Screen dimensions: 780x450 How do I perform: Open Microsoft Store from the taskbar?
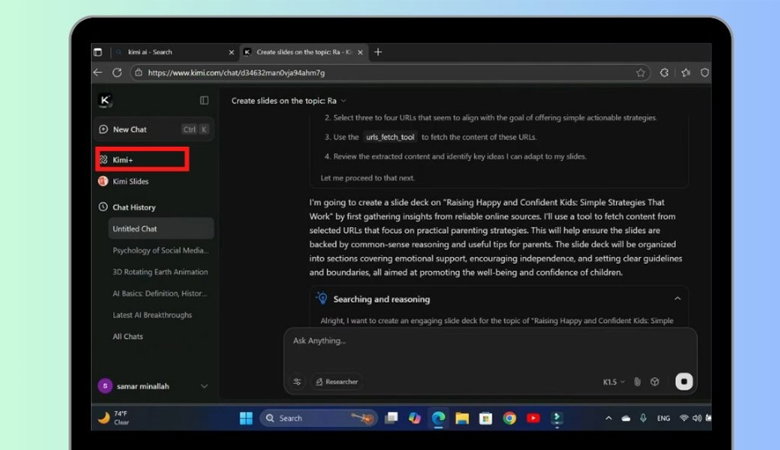tap(486, 418)
